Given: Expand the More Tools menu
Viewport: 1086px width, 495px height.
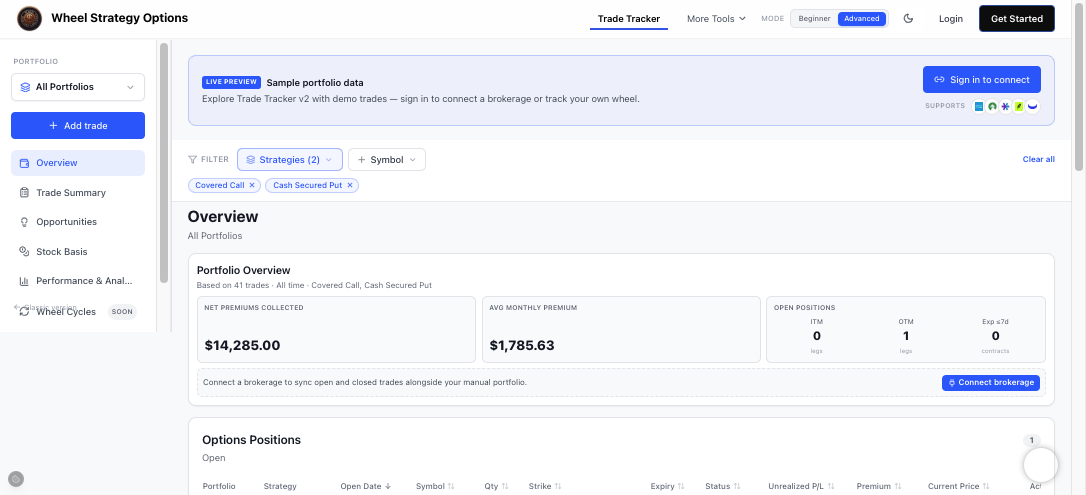Looking at the screenshot, I should [716, 19].
